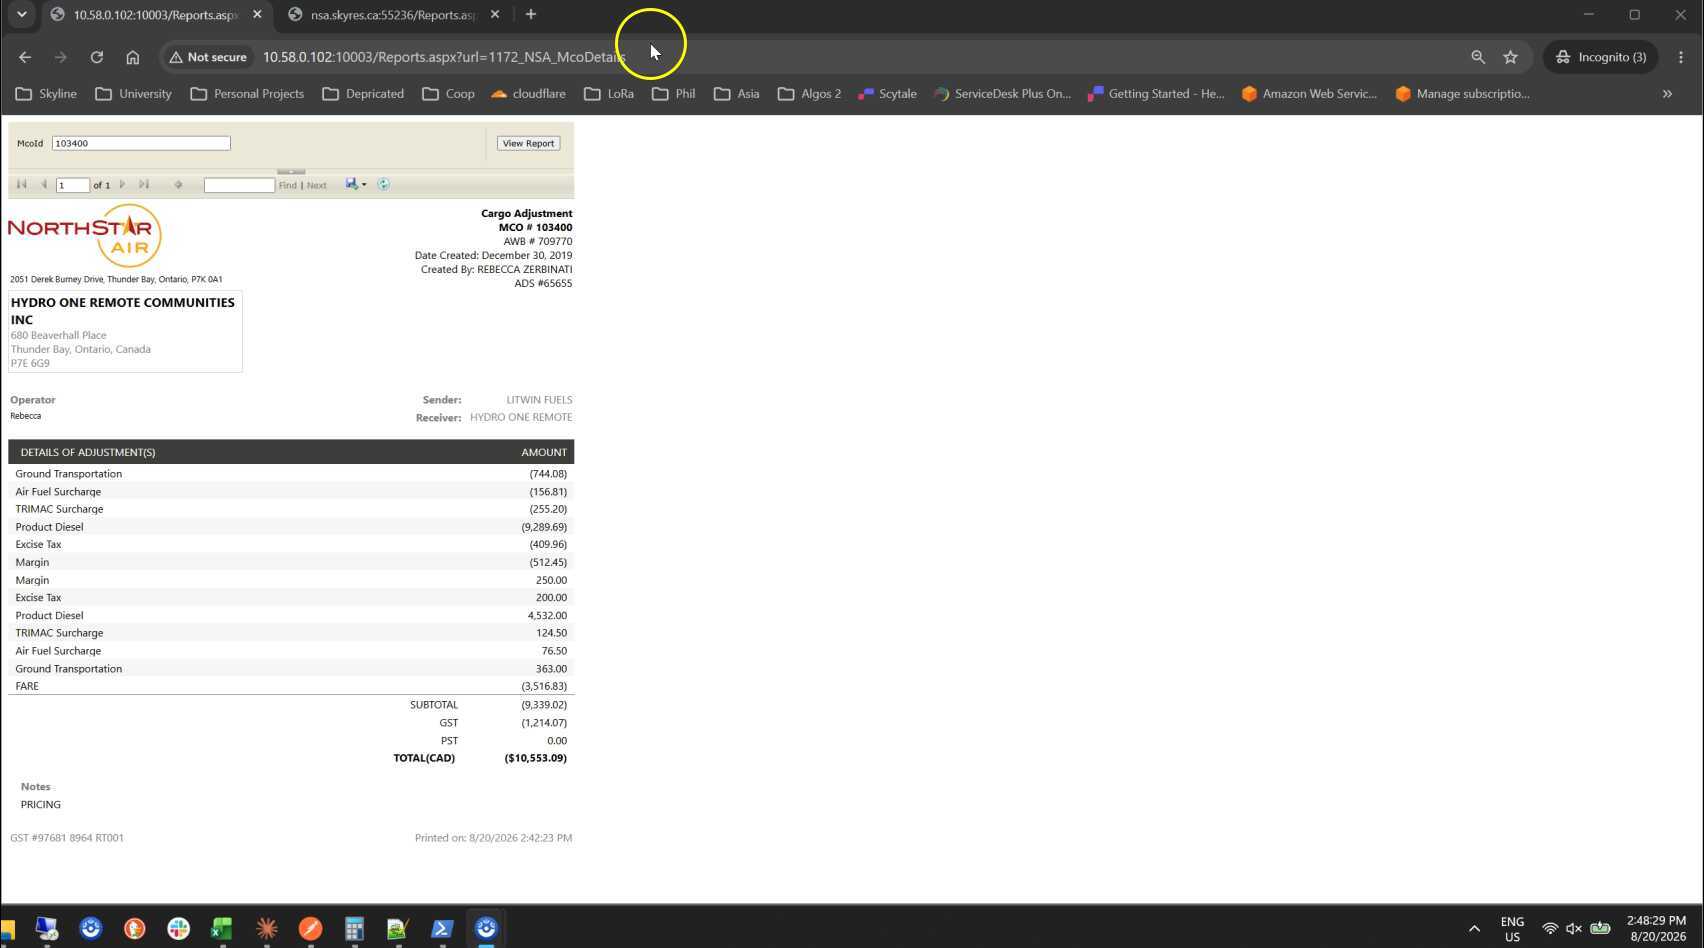Switch to the 10.58.0.102 Reports tab
Image resolution: width=1704 pixels, height=948 pixels.
[155, 15]
